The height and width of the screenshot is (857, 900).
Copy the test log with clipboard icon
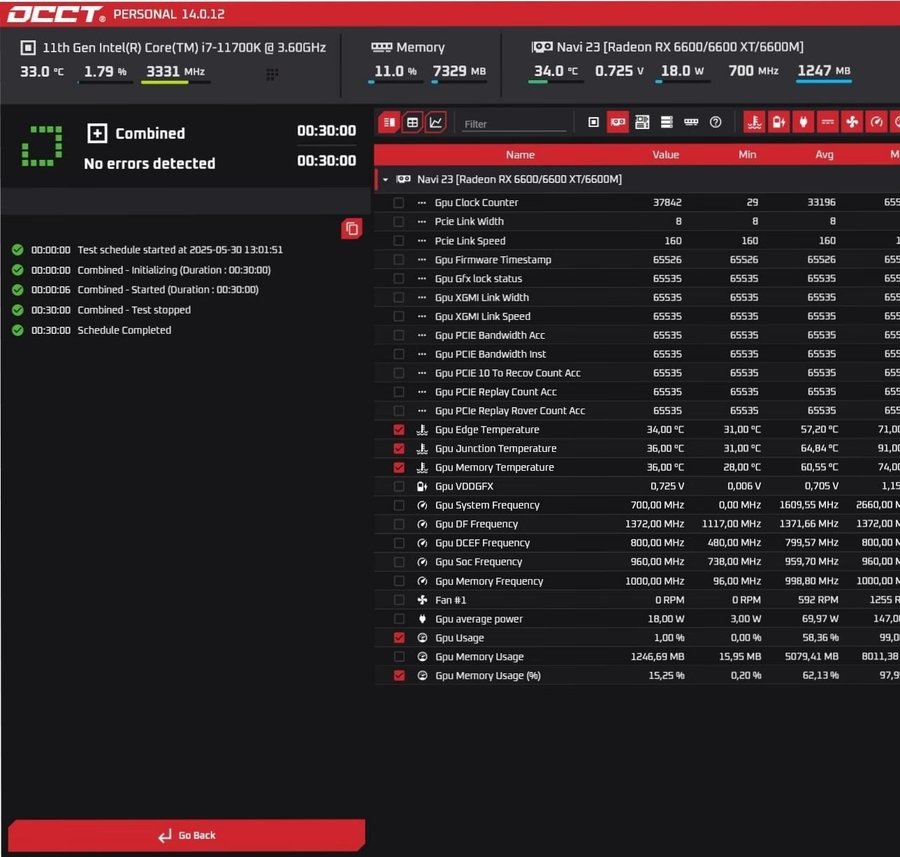[x=351, y=229]
